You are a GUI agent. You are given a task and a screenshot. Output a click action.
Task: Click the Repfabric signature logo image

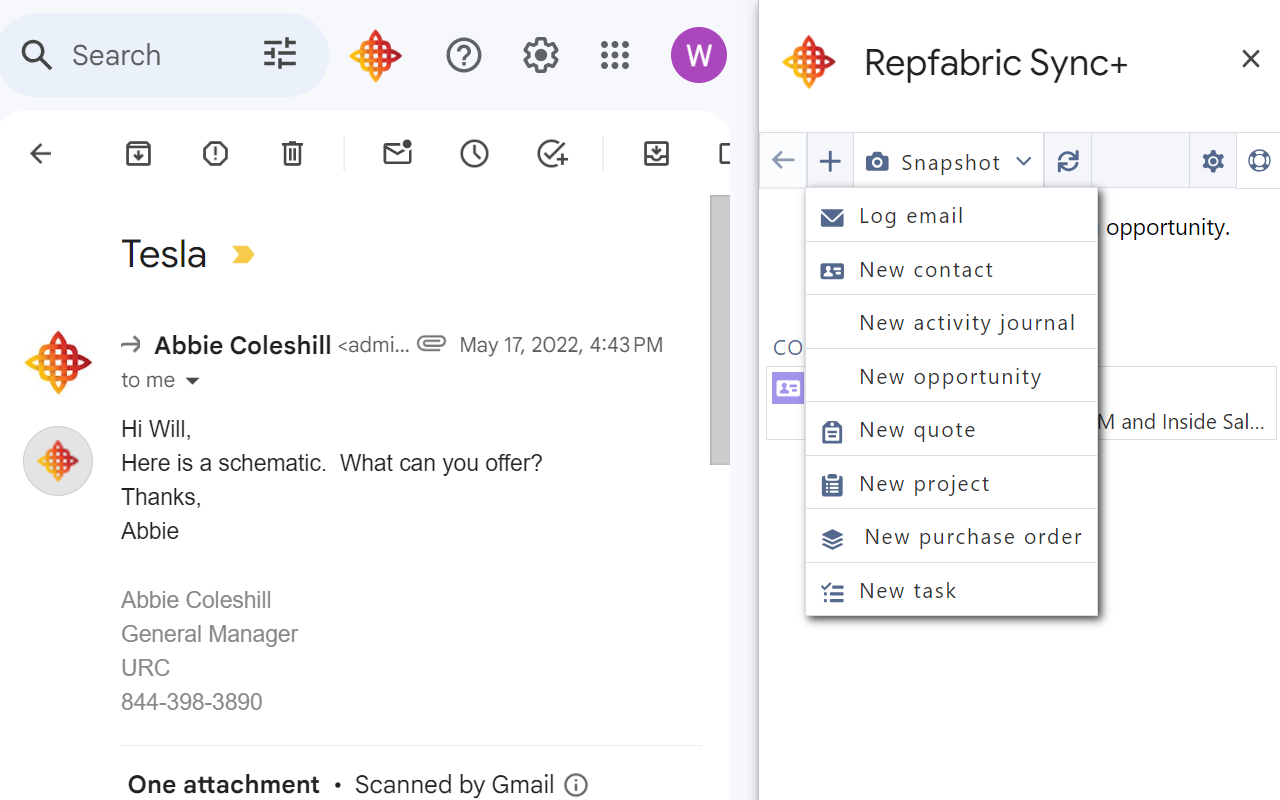click(58, 461)
